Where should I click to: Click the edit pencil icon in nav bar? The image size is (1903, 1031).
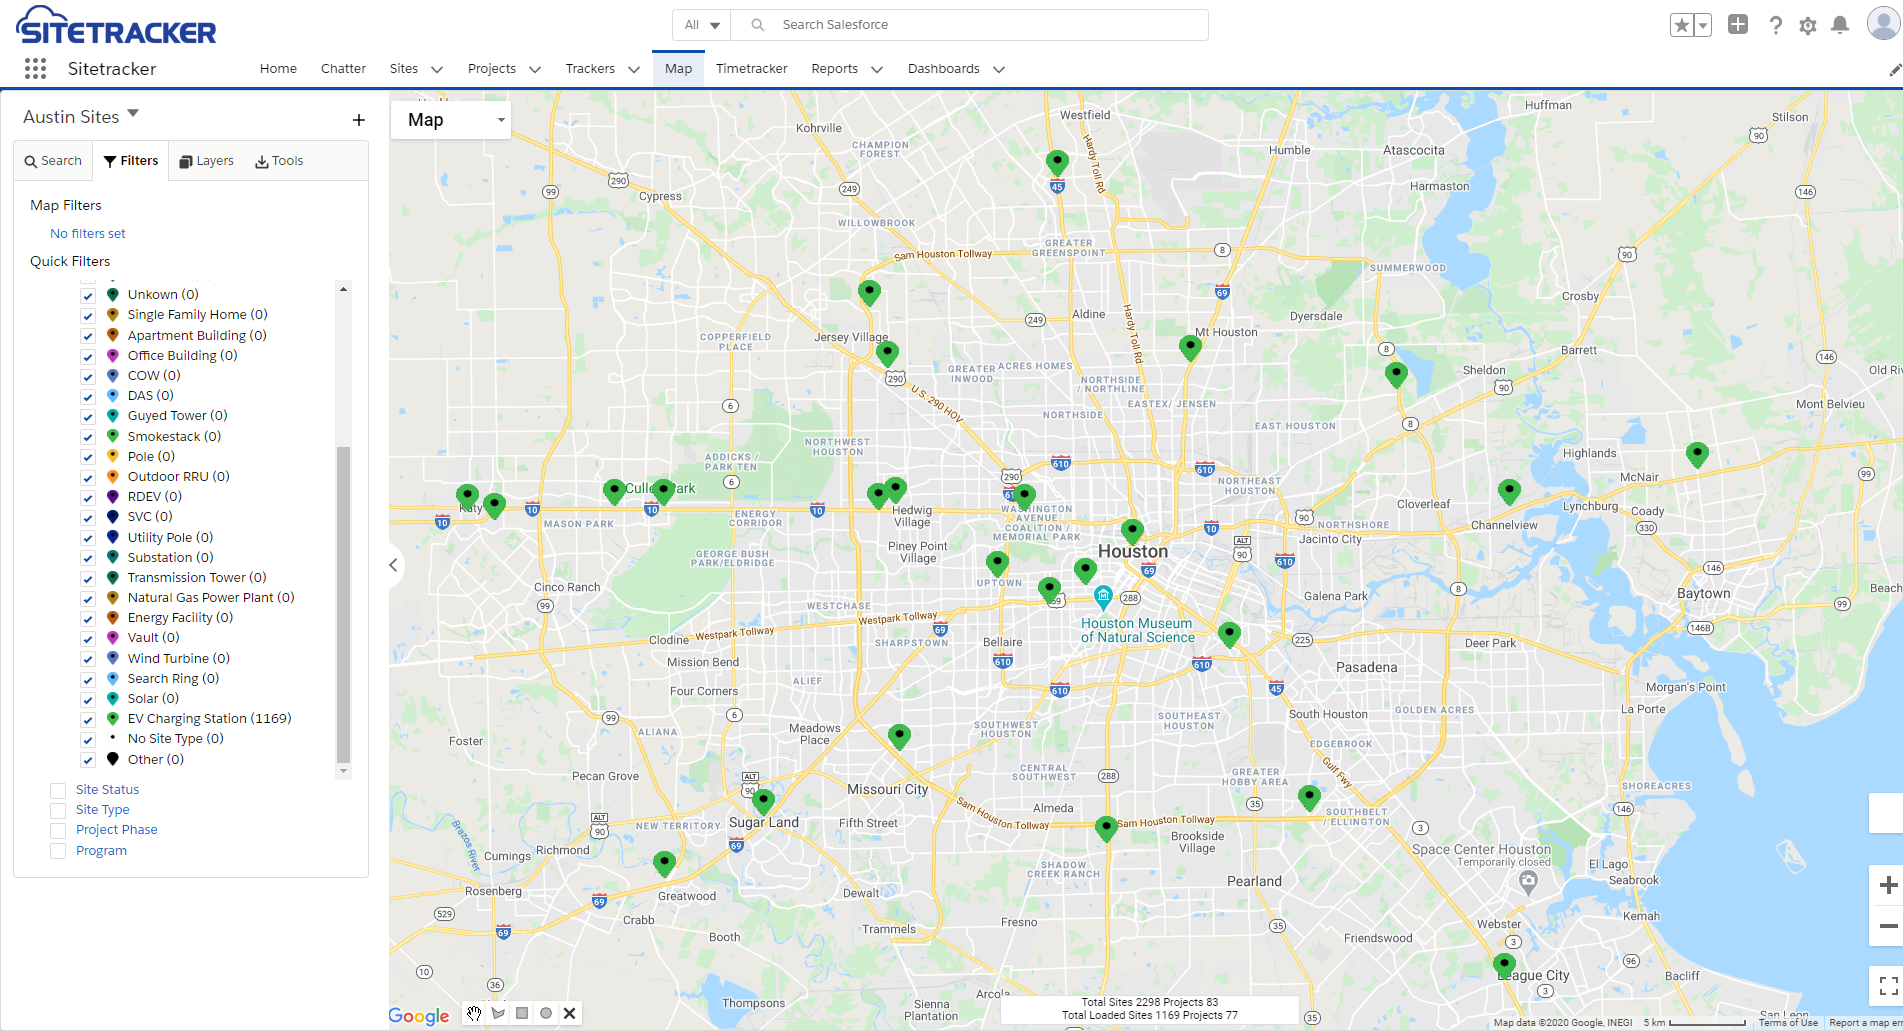coord(1894,70)
